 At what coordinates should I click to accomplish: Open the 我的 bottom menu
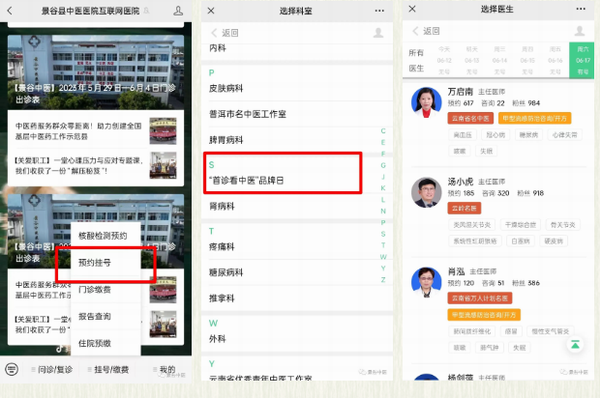(x=165, y=369)
